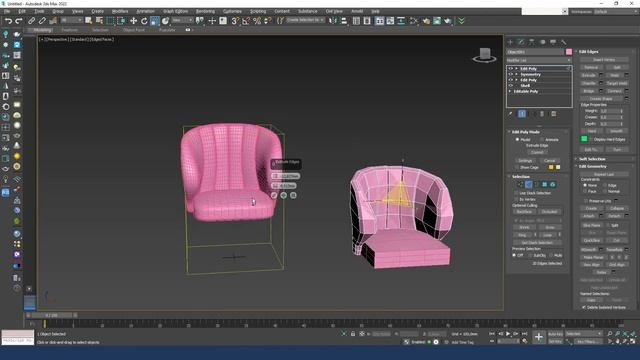Expand the top Edit Poly modifier
Screen dimensions: 640x360
click(516, 69)
